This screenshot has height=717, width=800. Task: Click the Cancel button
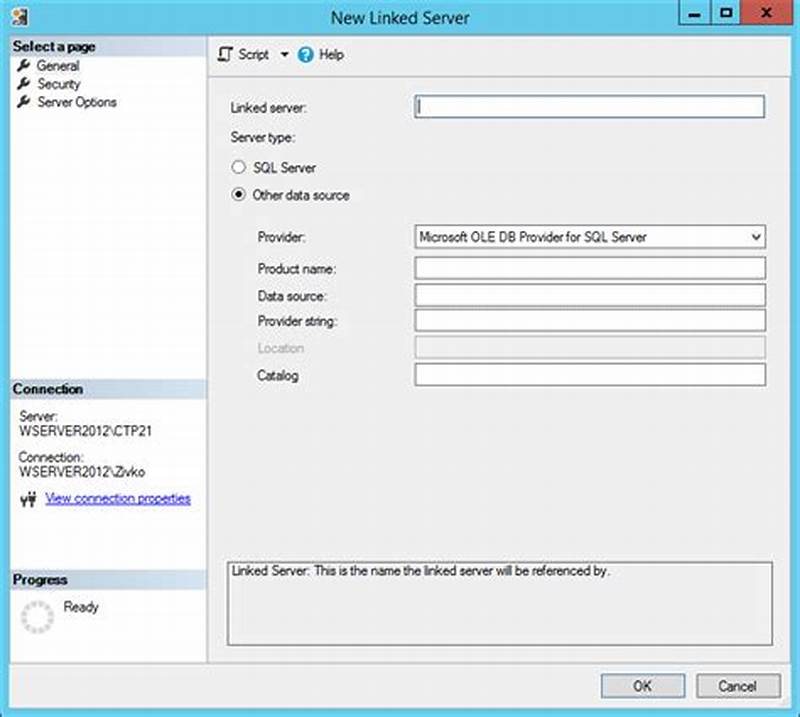point(738,686)
